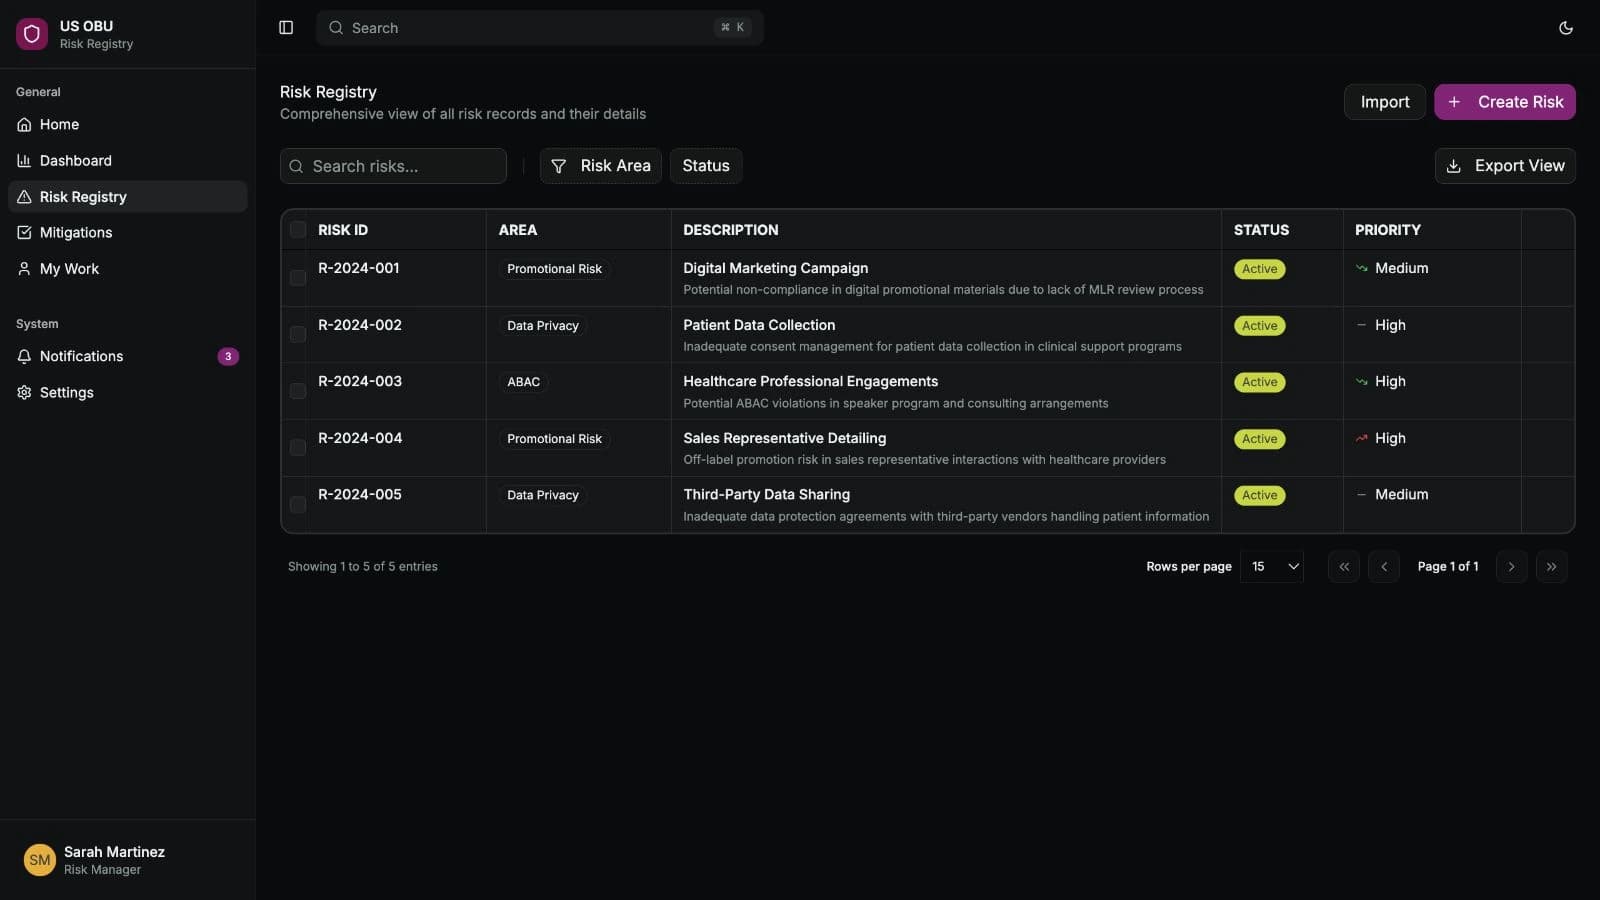Click the Home house icon

pos(24,125)
